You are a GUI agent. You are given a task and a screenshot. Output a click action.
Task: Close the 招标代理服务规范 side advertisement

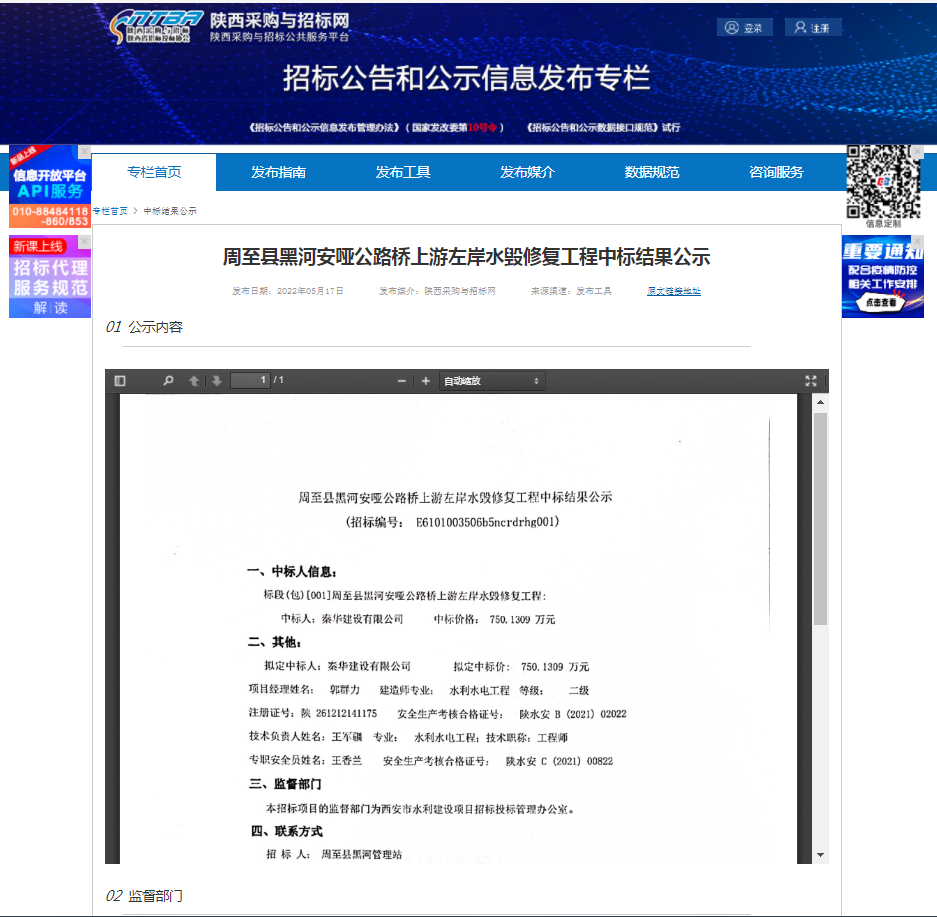(84, 241)
